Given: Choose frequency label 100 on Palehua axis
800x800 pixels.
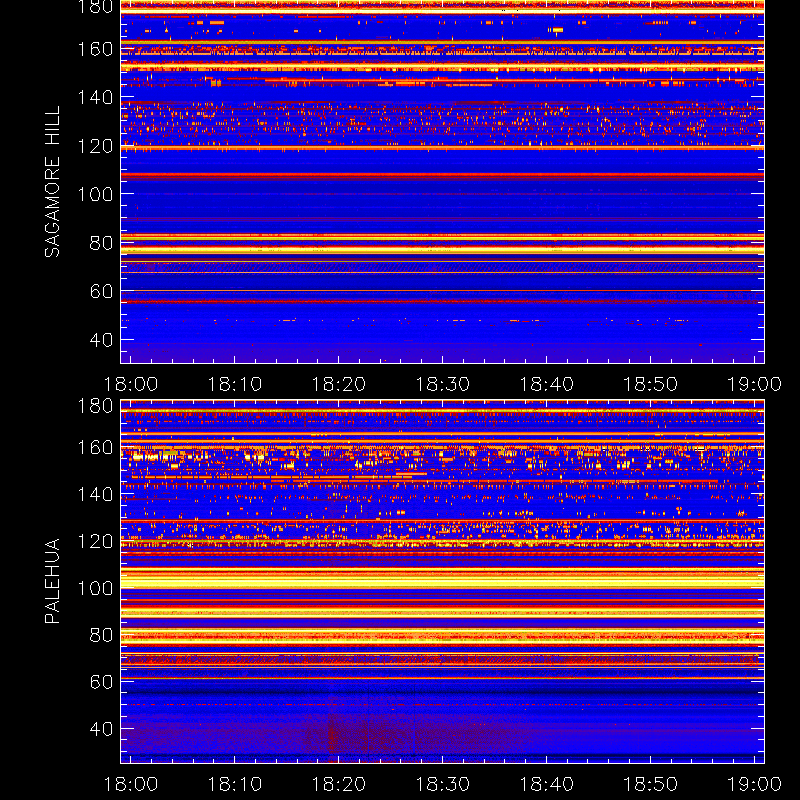Looking at the screenshot, I should [x=95, y=588].
